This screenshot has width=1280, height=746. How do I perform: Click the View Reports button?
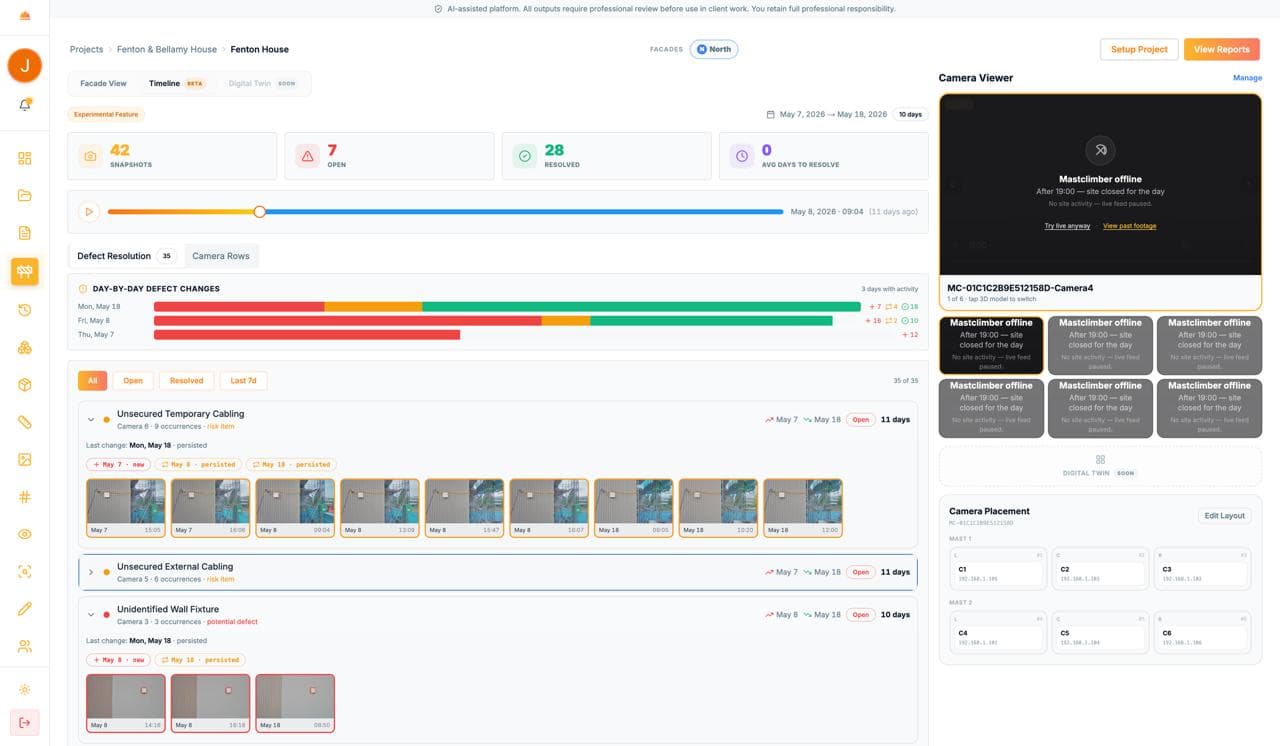tap(1222, 49)
